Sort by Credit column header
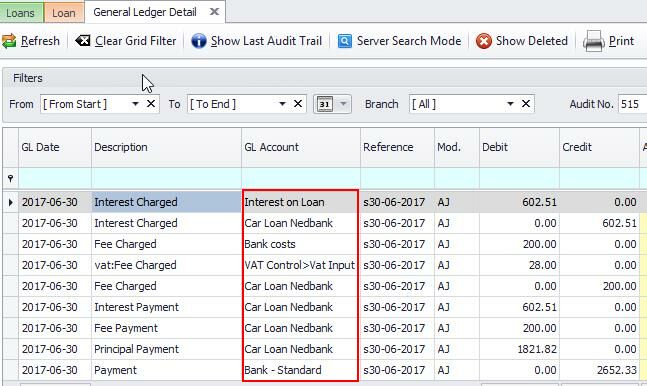Viewport: 647px width, 386px height. [599, 147]
